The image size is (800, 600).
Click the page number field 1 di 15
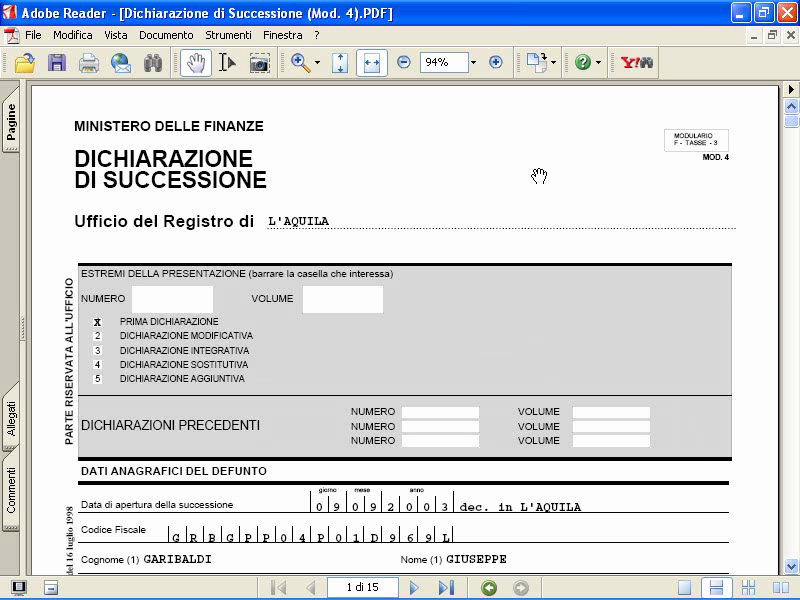pos(363,587)
